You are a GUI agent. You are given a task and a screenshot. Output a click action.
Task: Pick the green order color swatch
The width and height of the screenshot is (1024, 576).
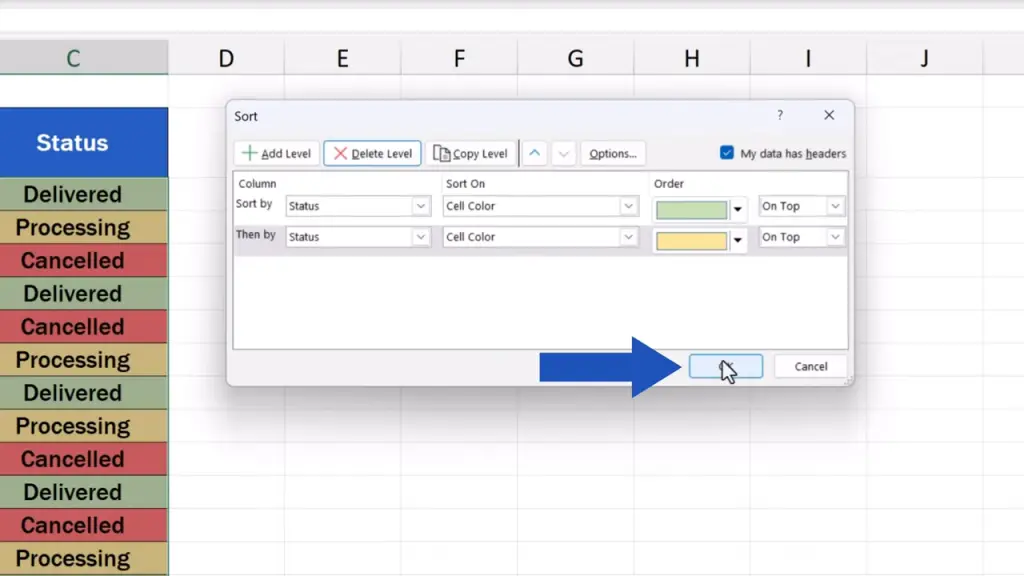point(691,210)
